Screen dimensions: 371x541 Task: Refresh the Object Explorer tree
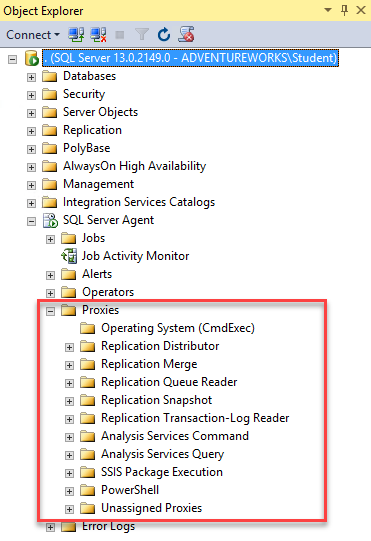pyautogui.click(x=164, y=35)
